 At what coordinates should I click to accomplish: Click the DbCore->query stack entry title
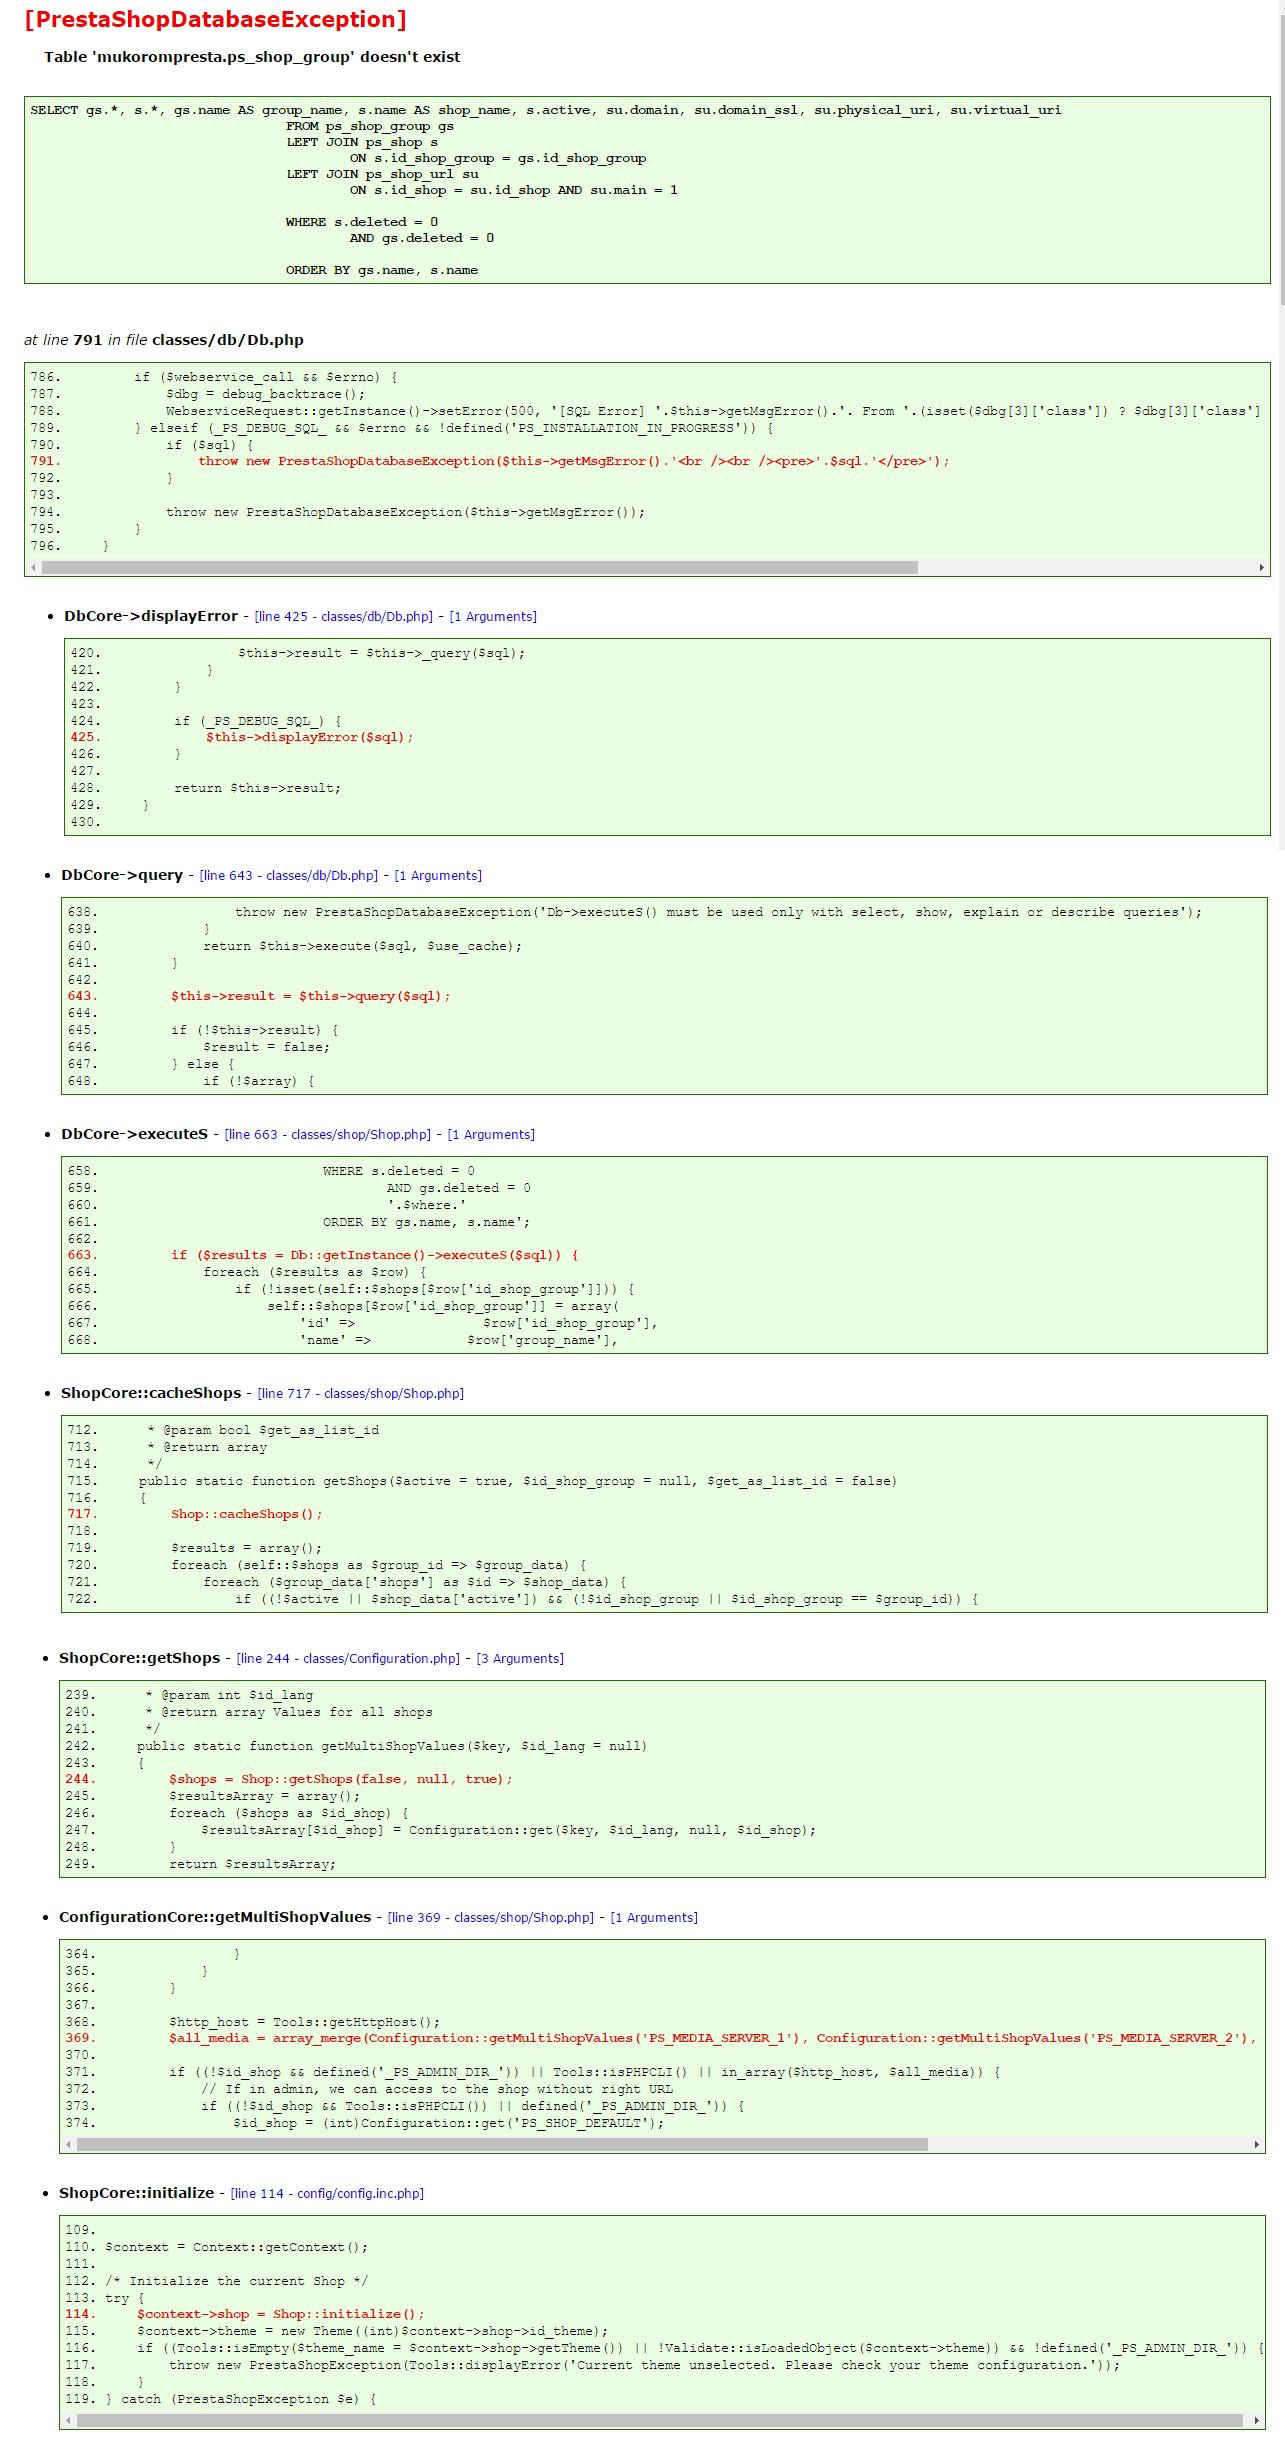pos(122,875)
